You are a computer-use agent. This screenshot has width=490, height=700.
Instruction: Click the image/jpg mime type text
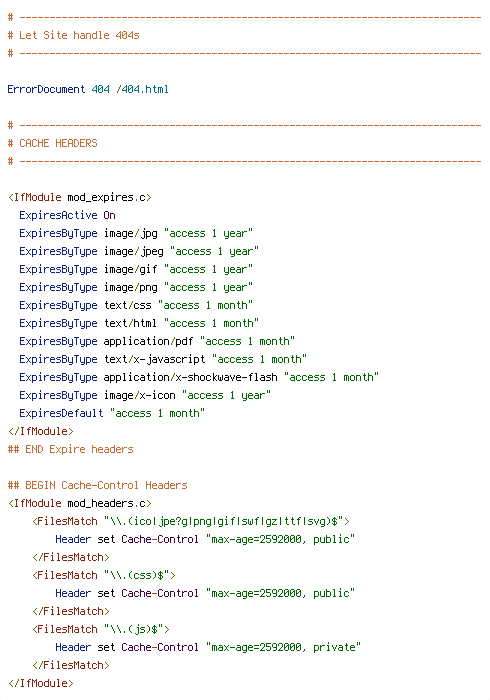tap(131, 233)
